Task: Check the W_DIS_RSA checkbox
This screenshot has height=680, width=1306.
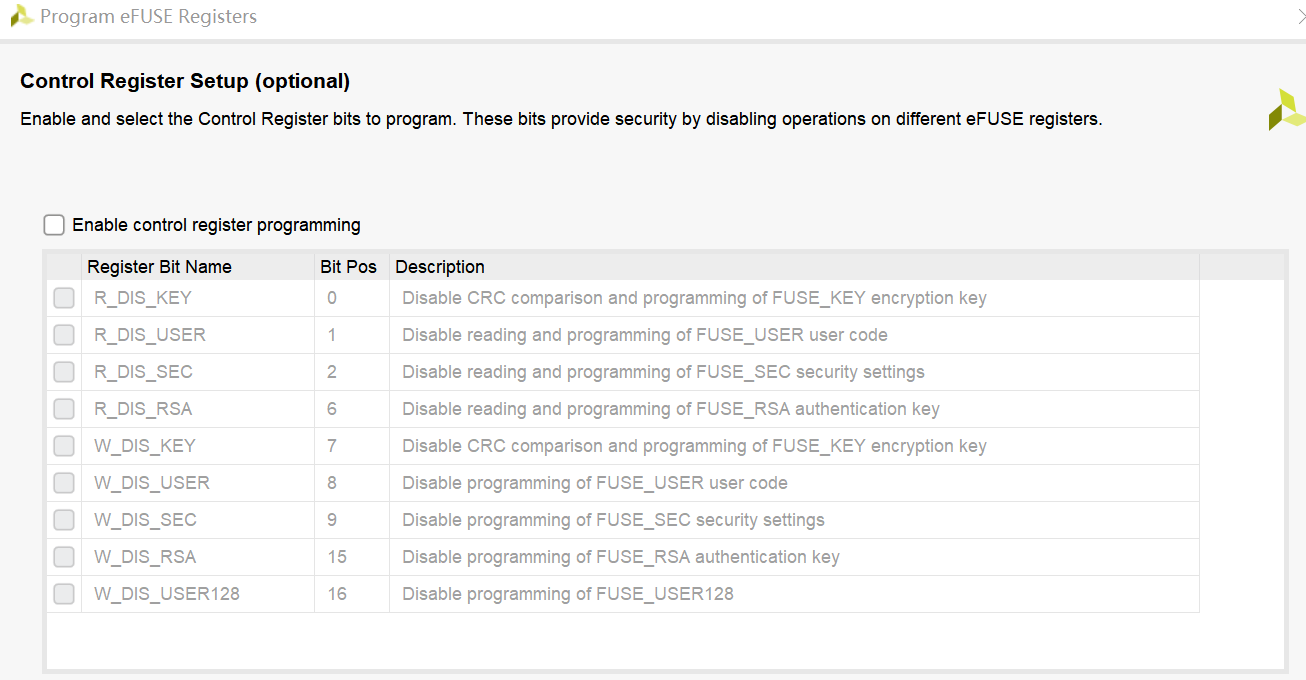Action: 64,557
